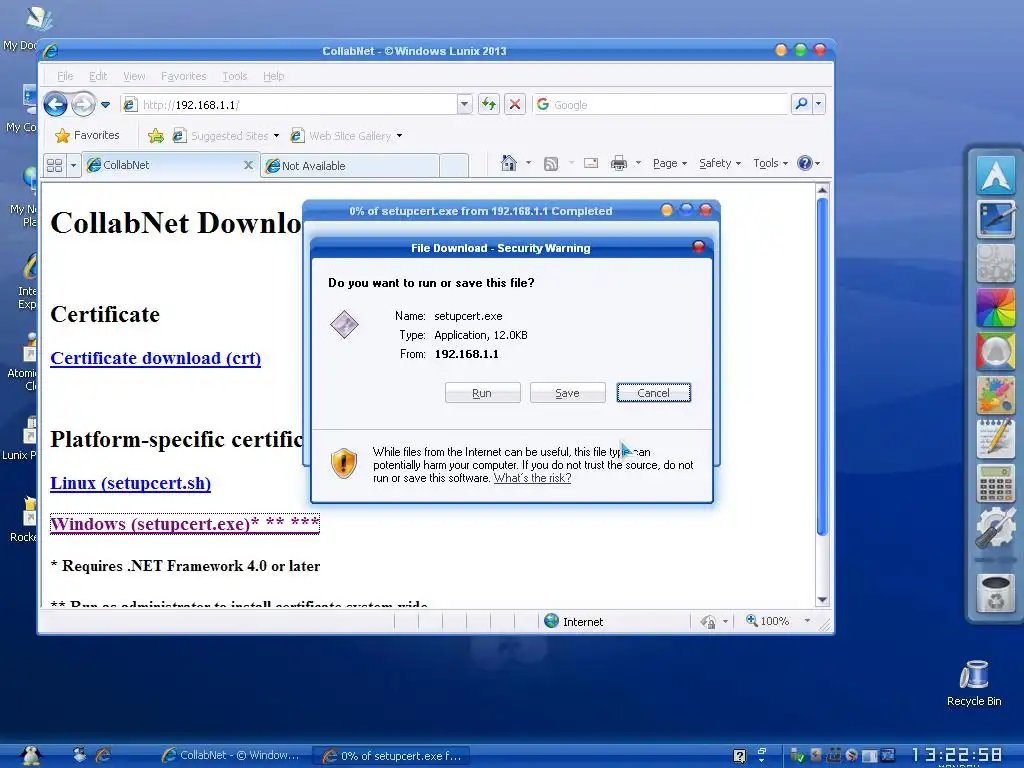
Task: Click the taskbar clock showing 13:22:58
Action: coord(956,756)
